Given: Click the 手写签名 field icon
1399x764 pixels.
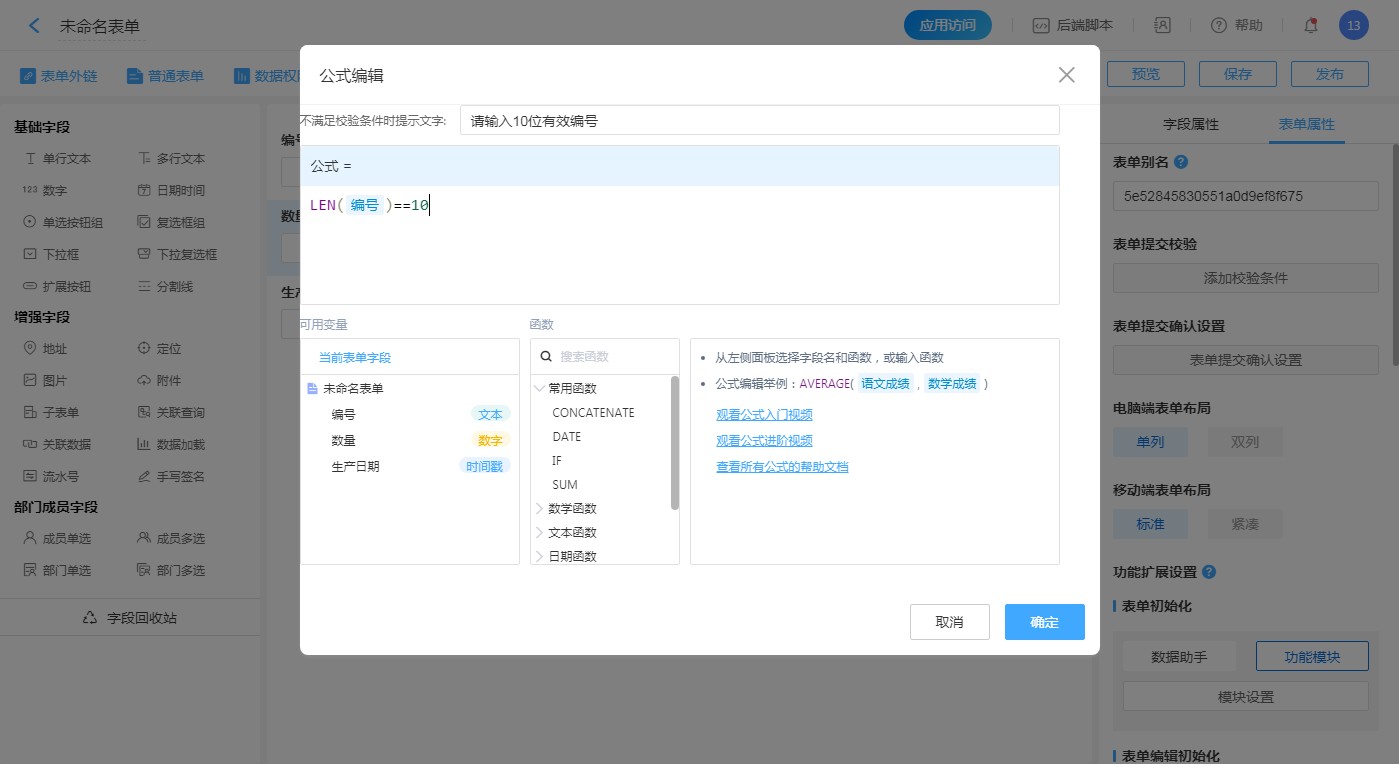Looking at the screenshot, I should click(x=144, y=477).
